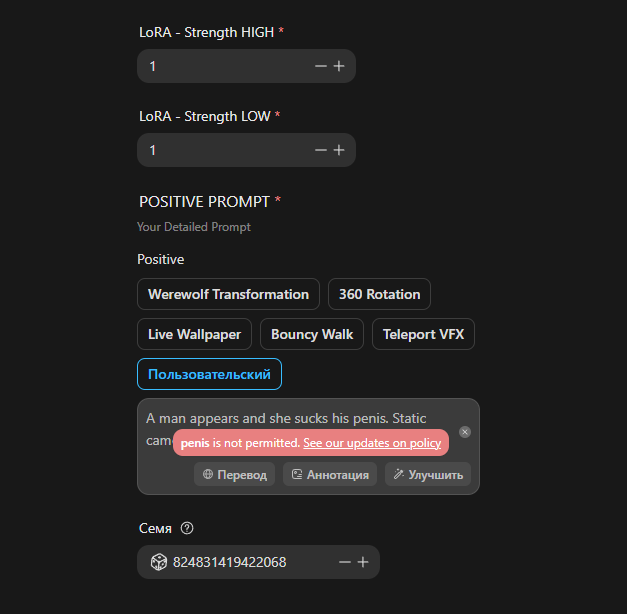Image resolution: width=627 pixels, height=614 pixels.
Task: Click the Перевод translate button
Action: click(x=234, y=474)
